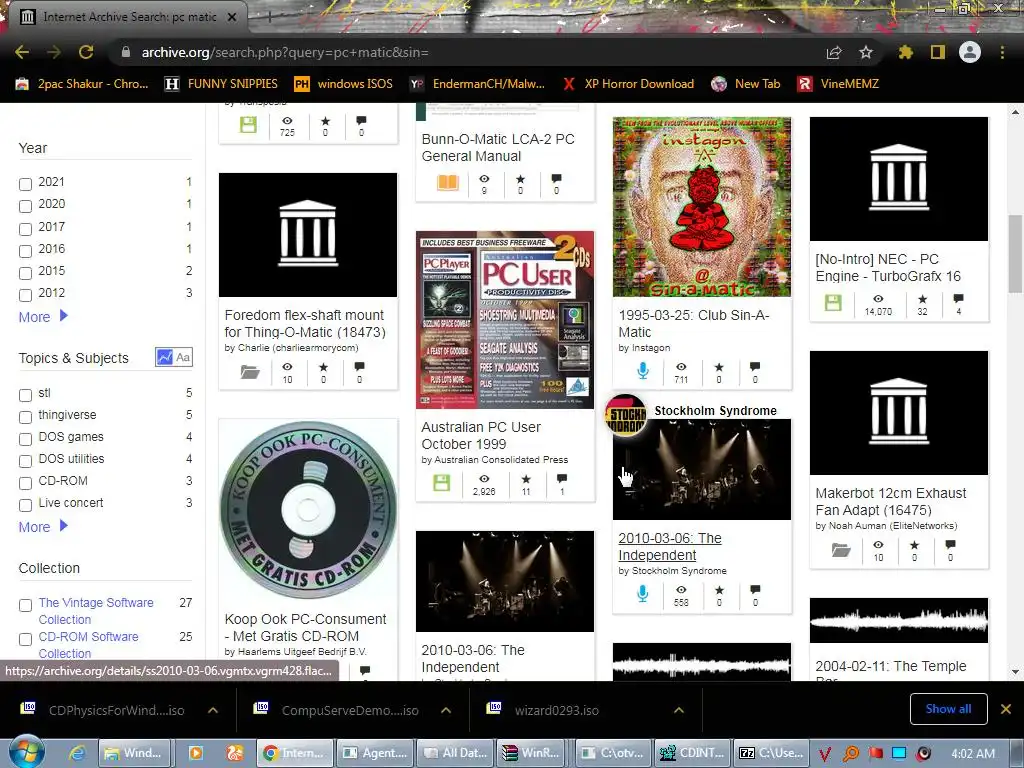
Task: Close the downloads bar with the X
Action: pos(1006,709)
